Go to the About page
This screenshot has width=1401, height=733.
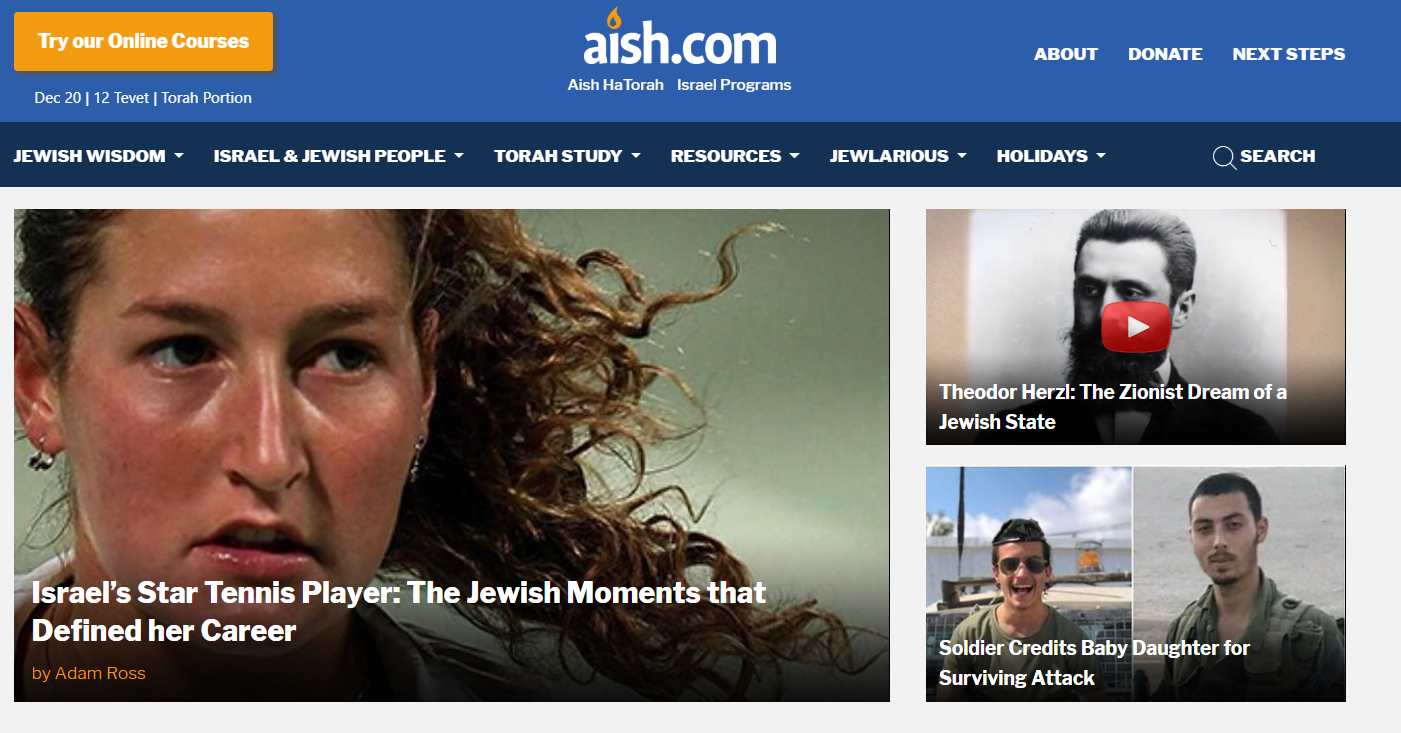tap(1066, 54)
